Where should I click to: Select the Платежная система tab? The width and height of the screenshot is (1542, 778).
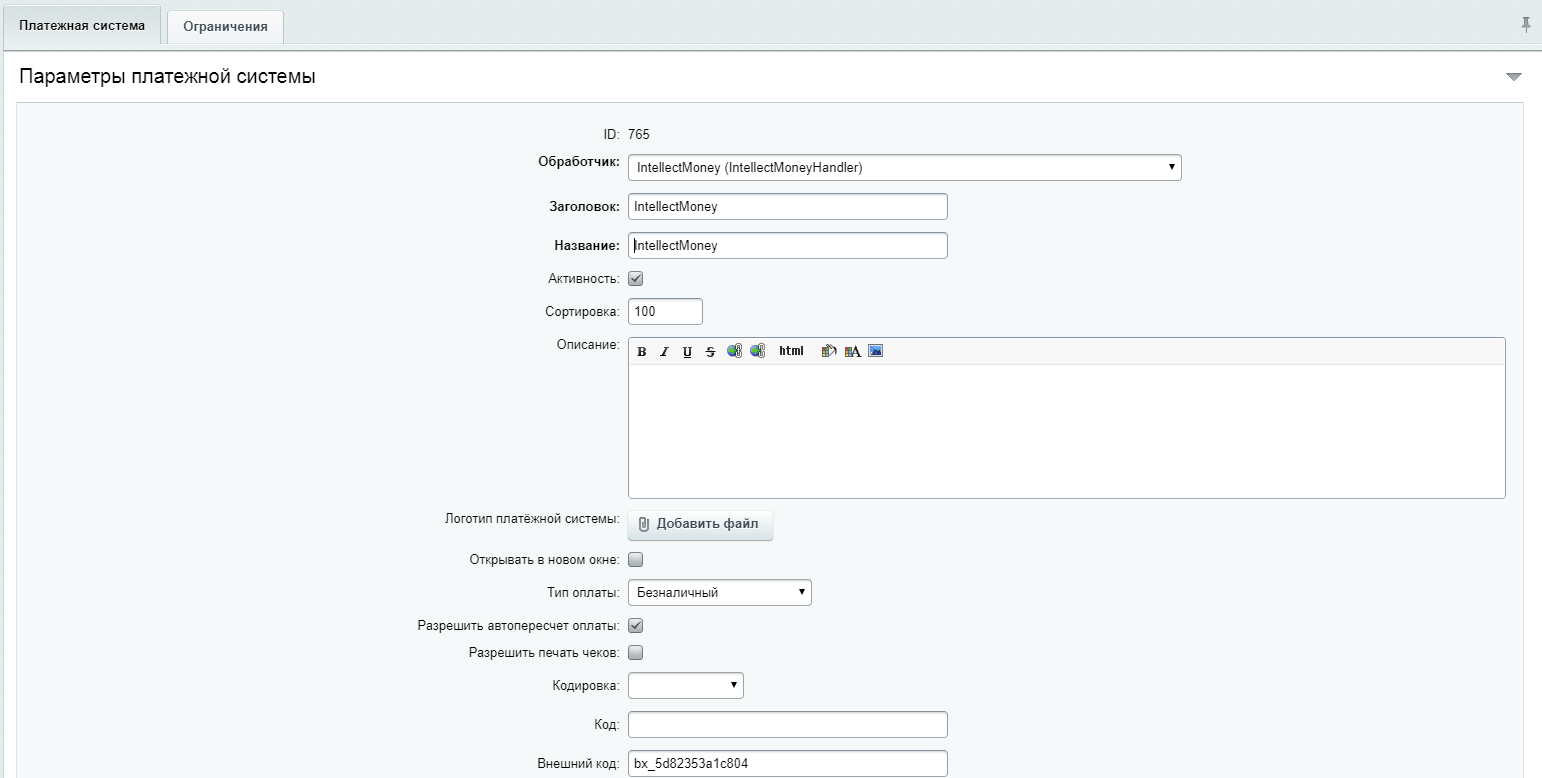[x=82, y=25]
